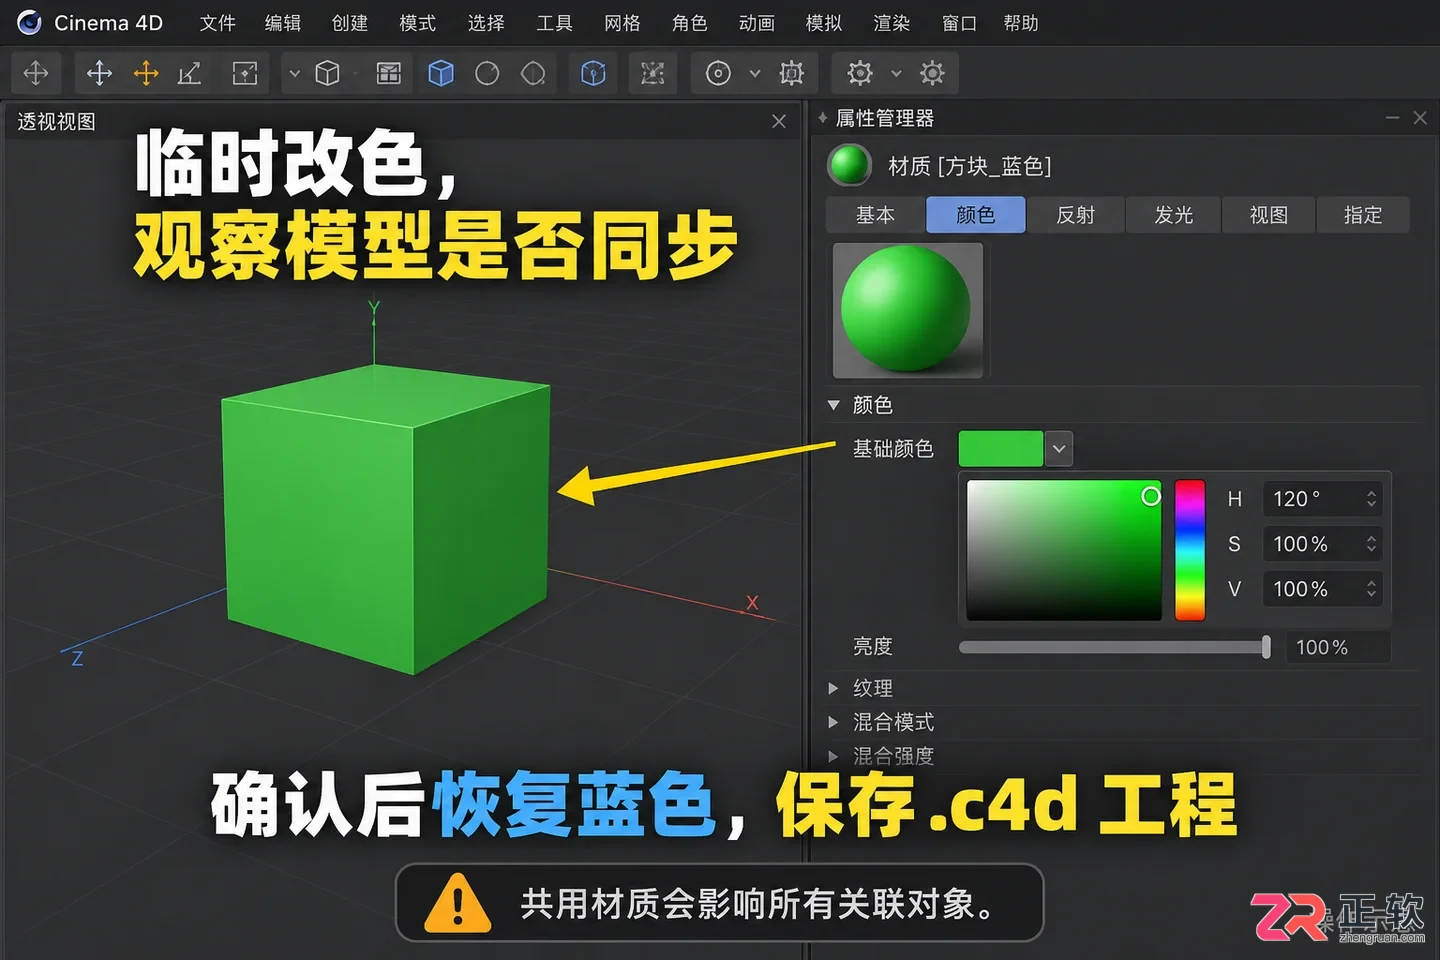Click the circle shape icon in the toolbar
This screenshot has height=960, width=1440.
pyautogui.click(x=487, y=73)
